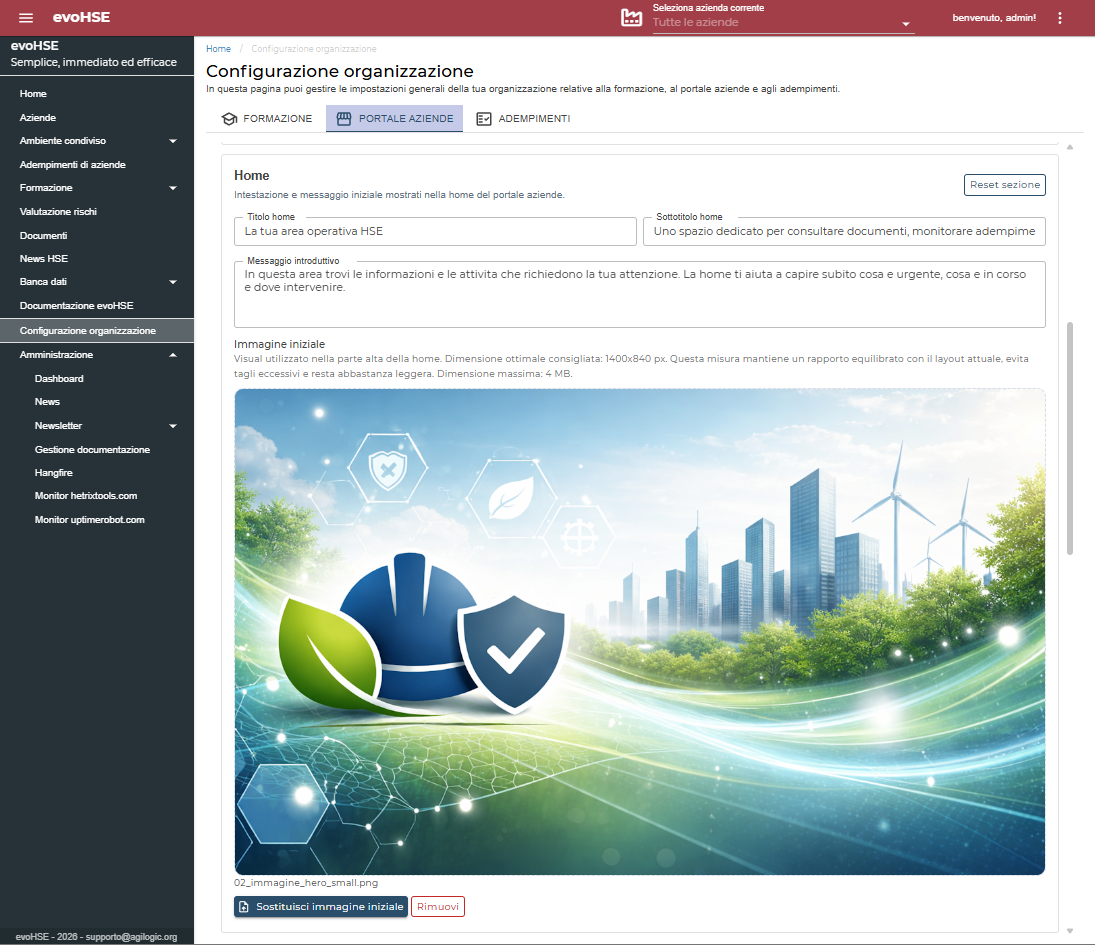Click the Reset sezione button

[x=1004, y=185]
